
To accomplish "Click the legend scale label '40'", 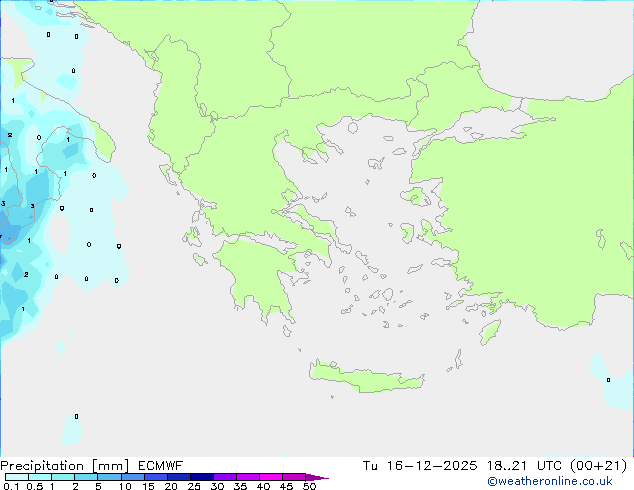I will 263,486.
